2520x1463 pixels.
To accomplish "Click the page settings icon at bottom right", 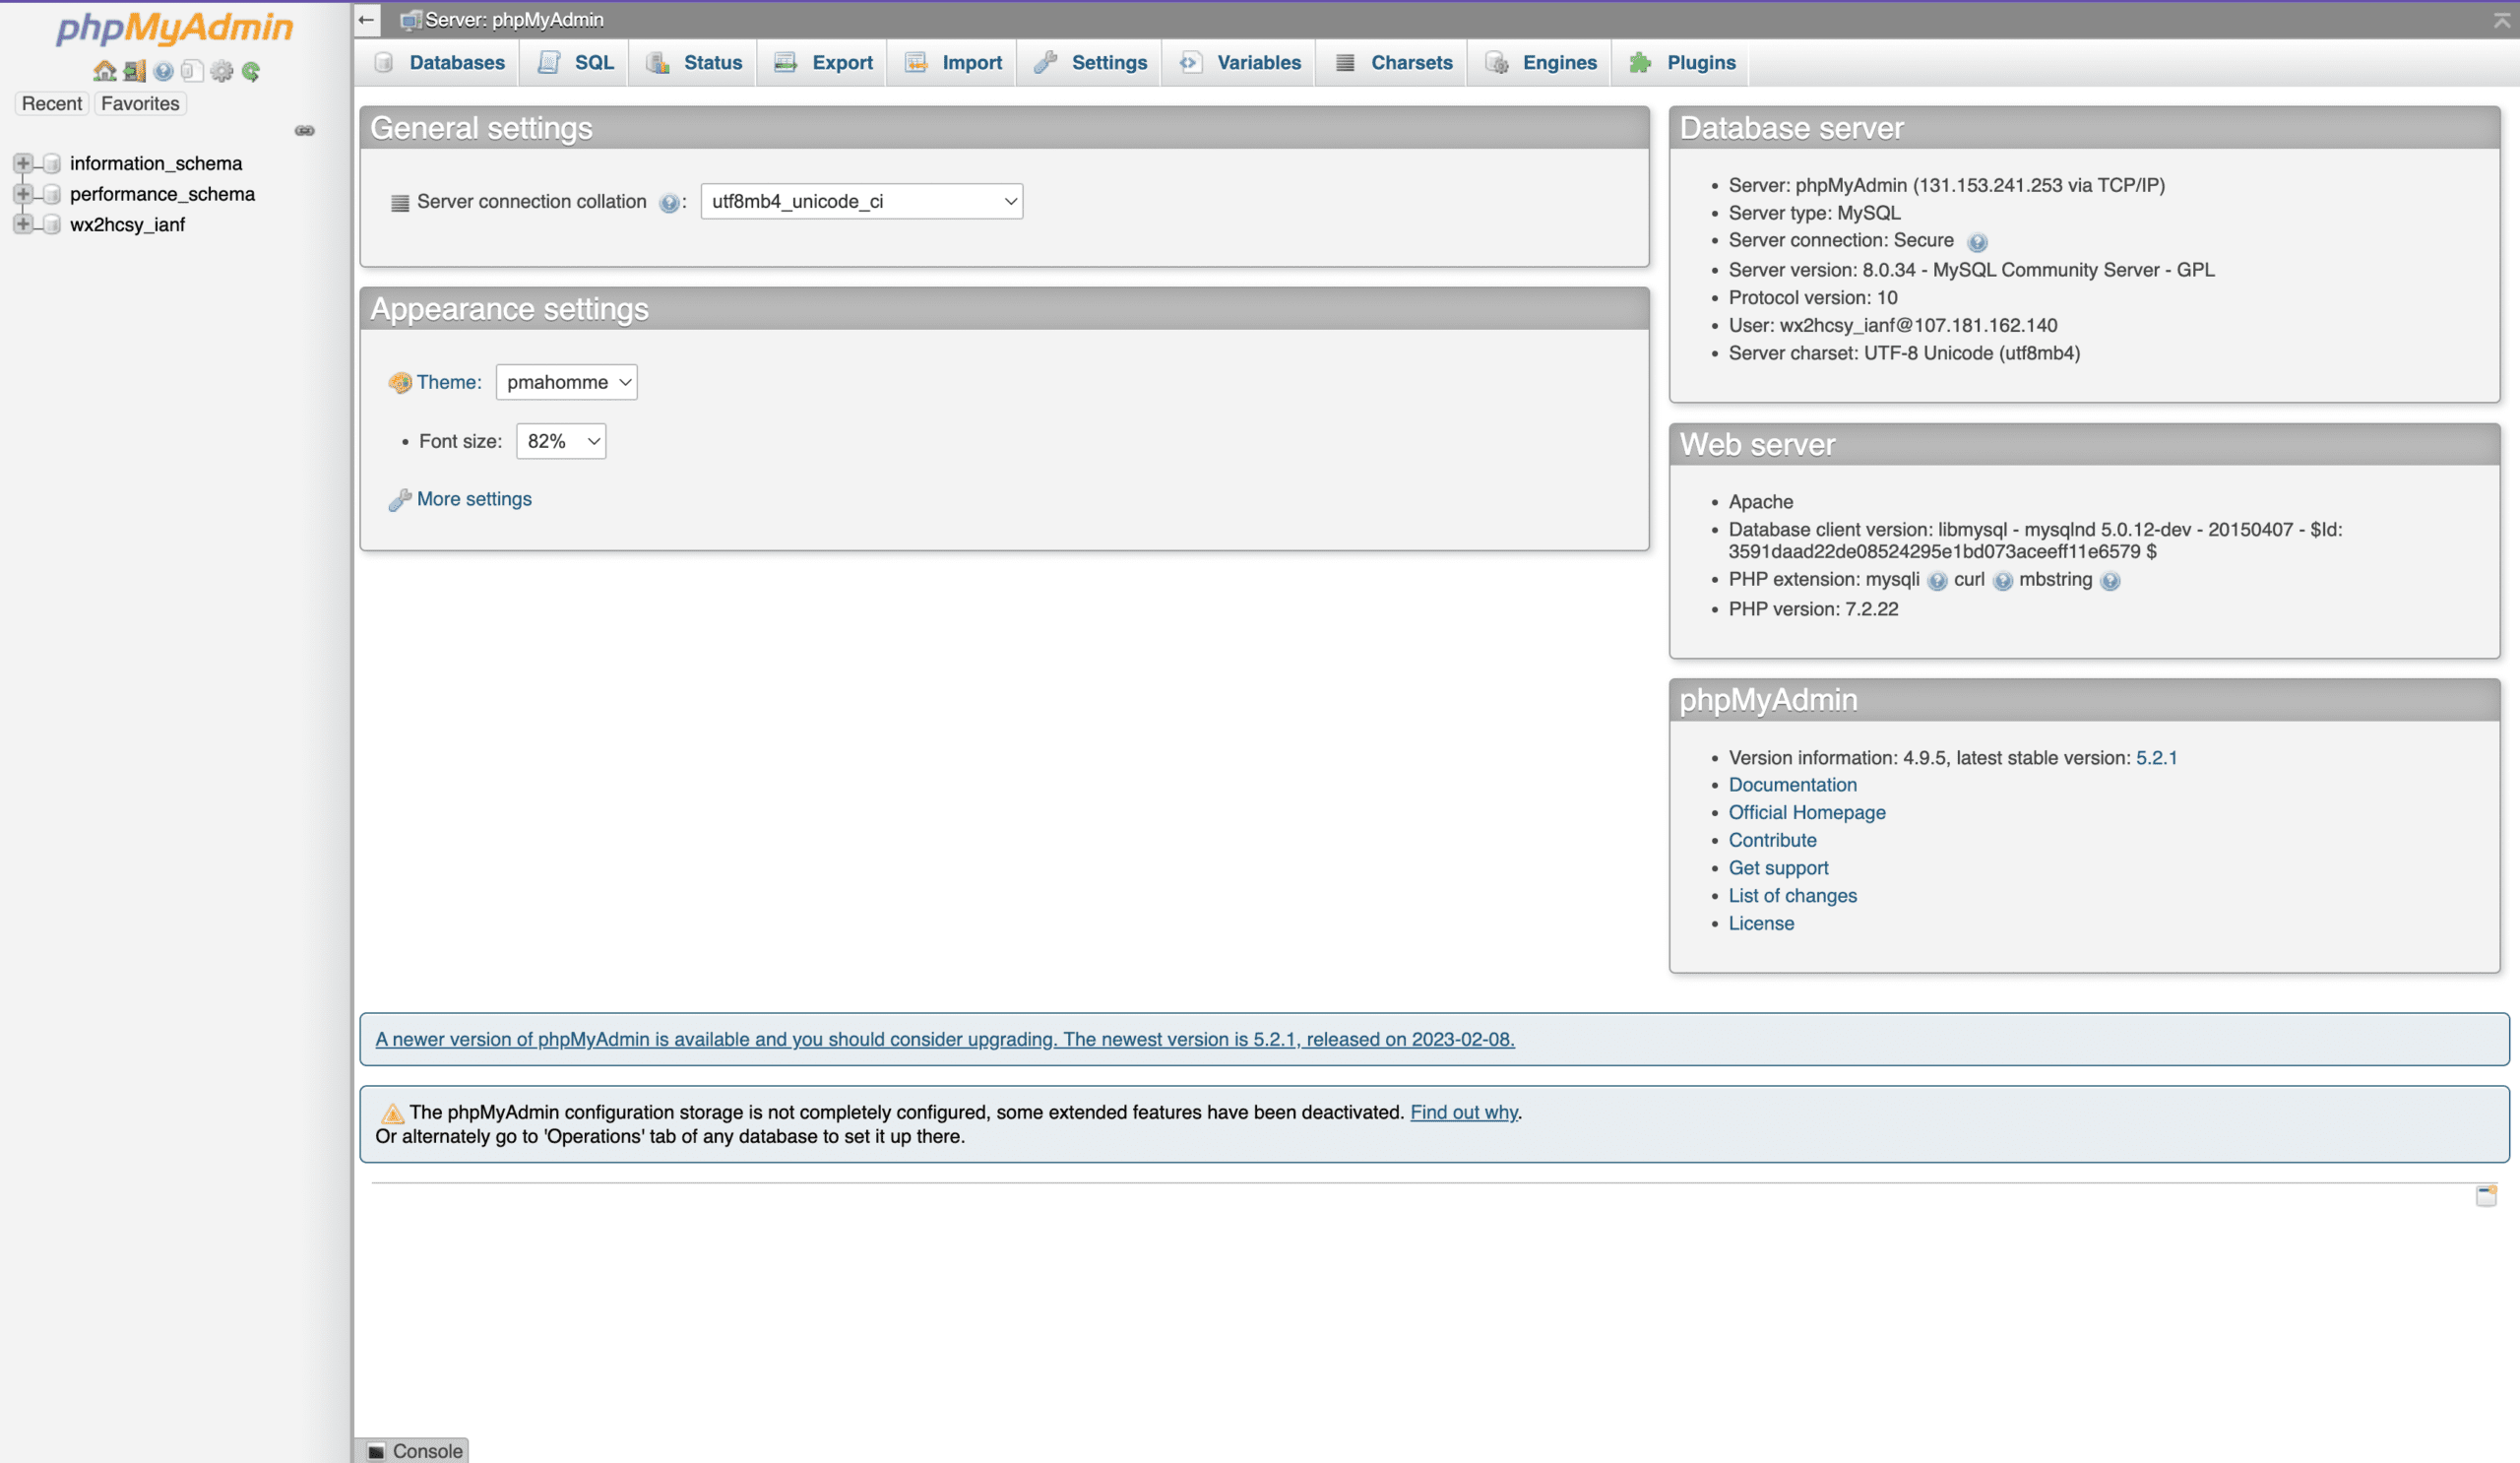I will point(2486,1195).
